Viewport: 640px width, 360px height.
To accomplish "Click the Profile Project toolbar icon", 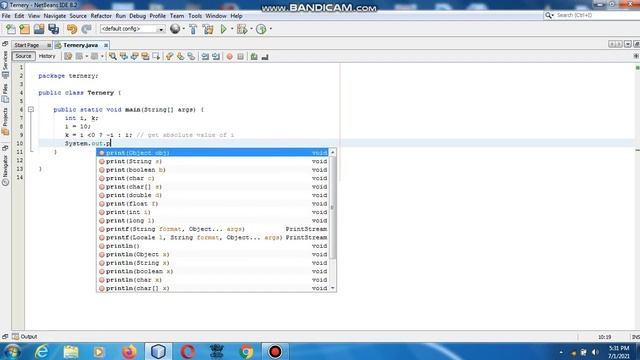I will 261,29.
